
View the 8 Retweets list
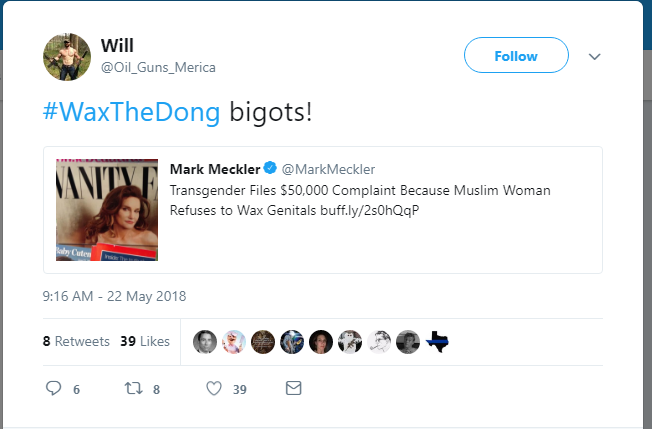pyautogui.click(x=76, y=341)
